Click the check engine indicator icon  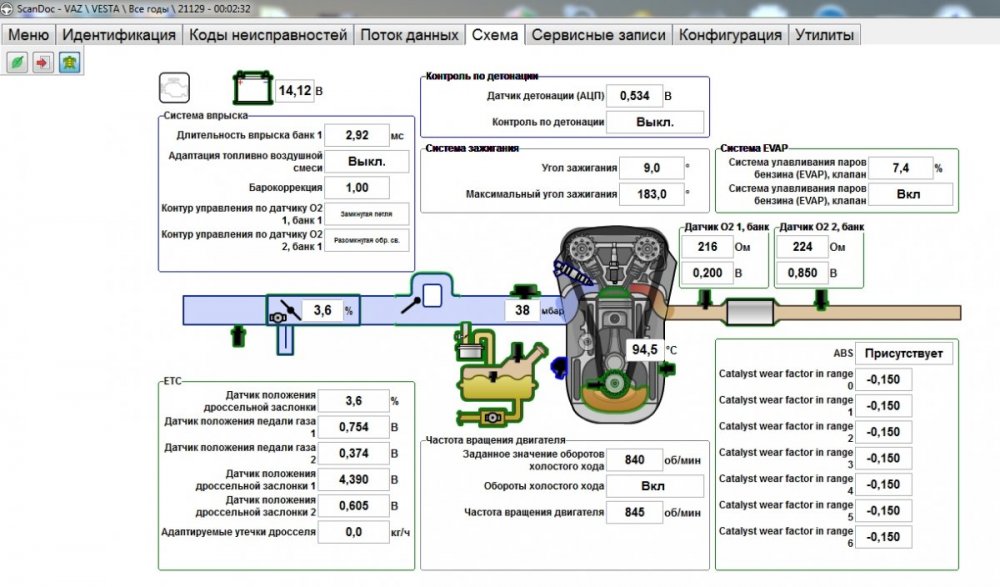pos(174,86)
